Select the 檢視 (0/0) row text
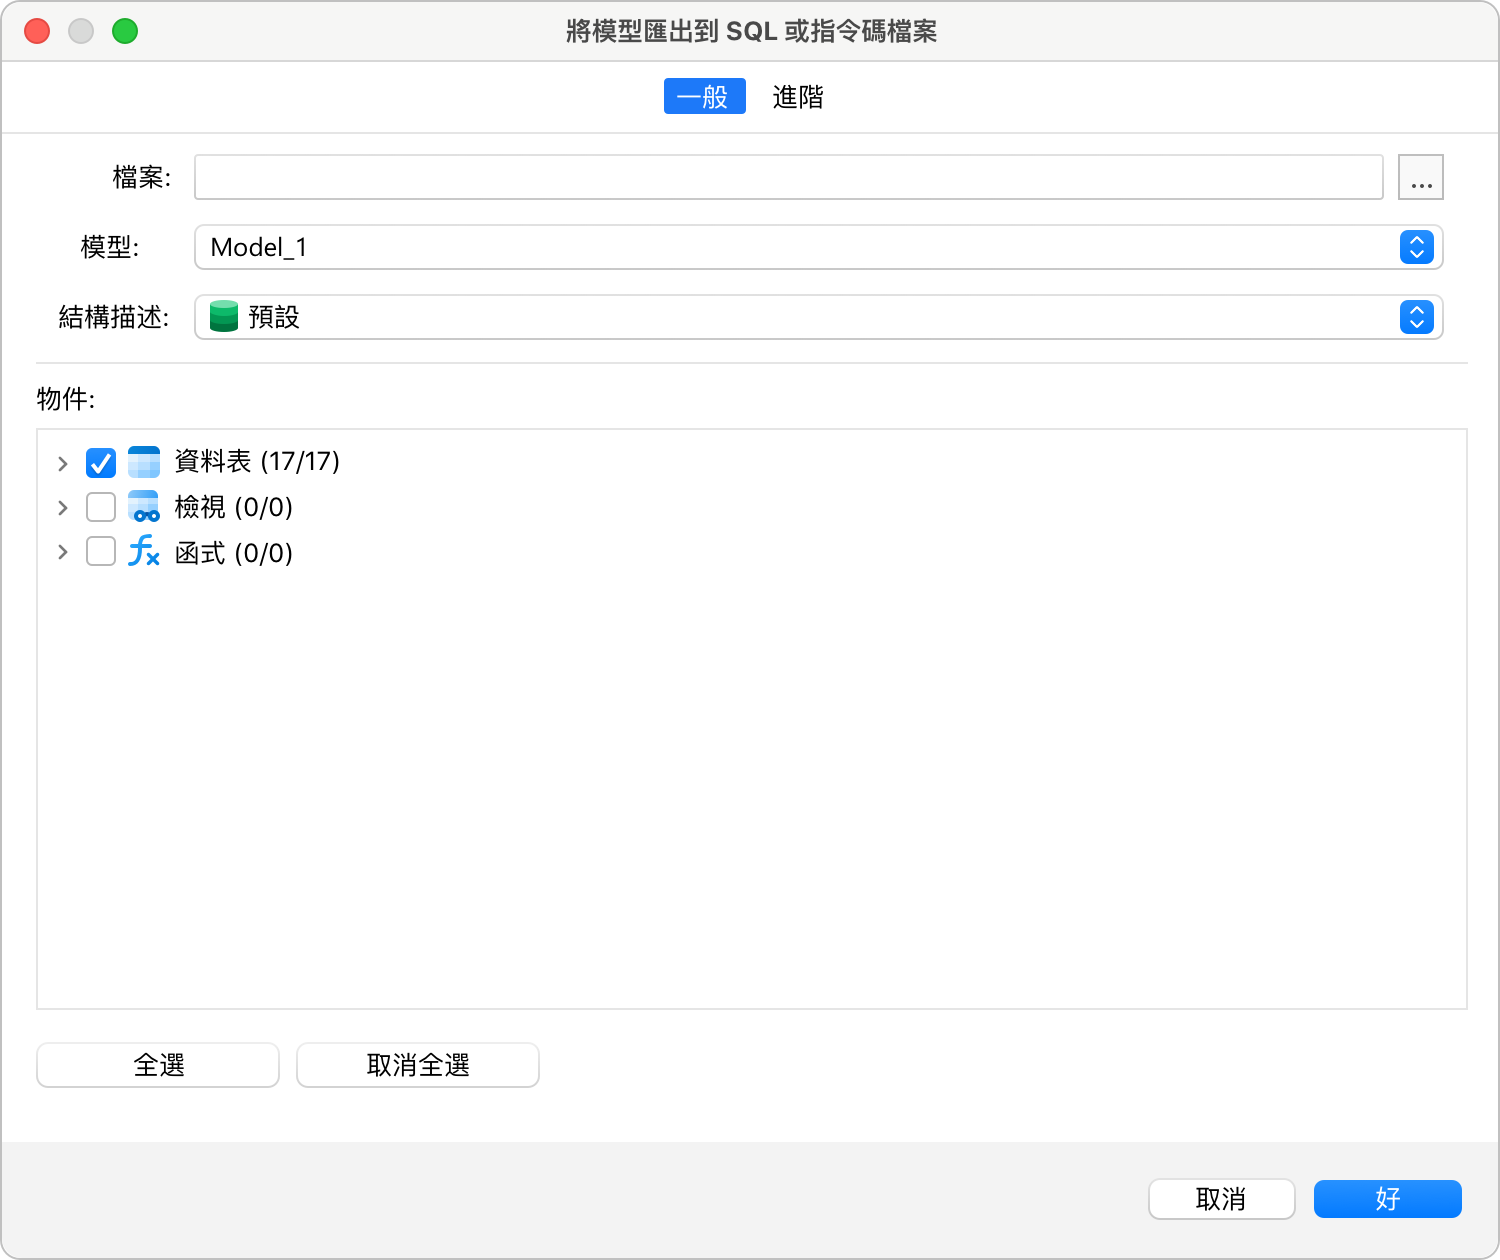 (x=234, y=507)
